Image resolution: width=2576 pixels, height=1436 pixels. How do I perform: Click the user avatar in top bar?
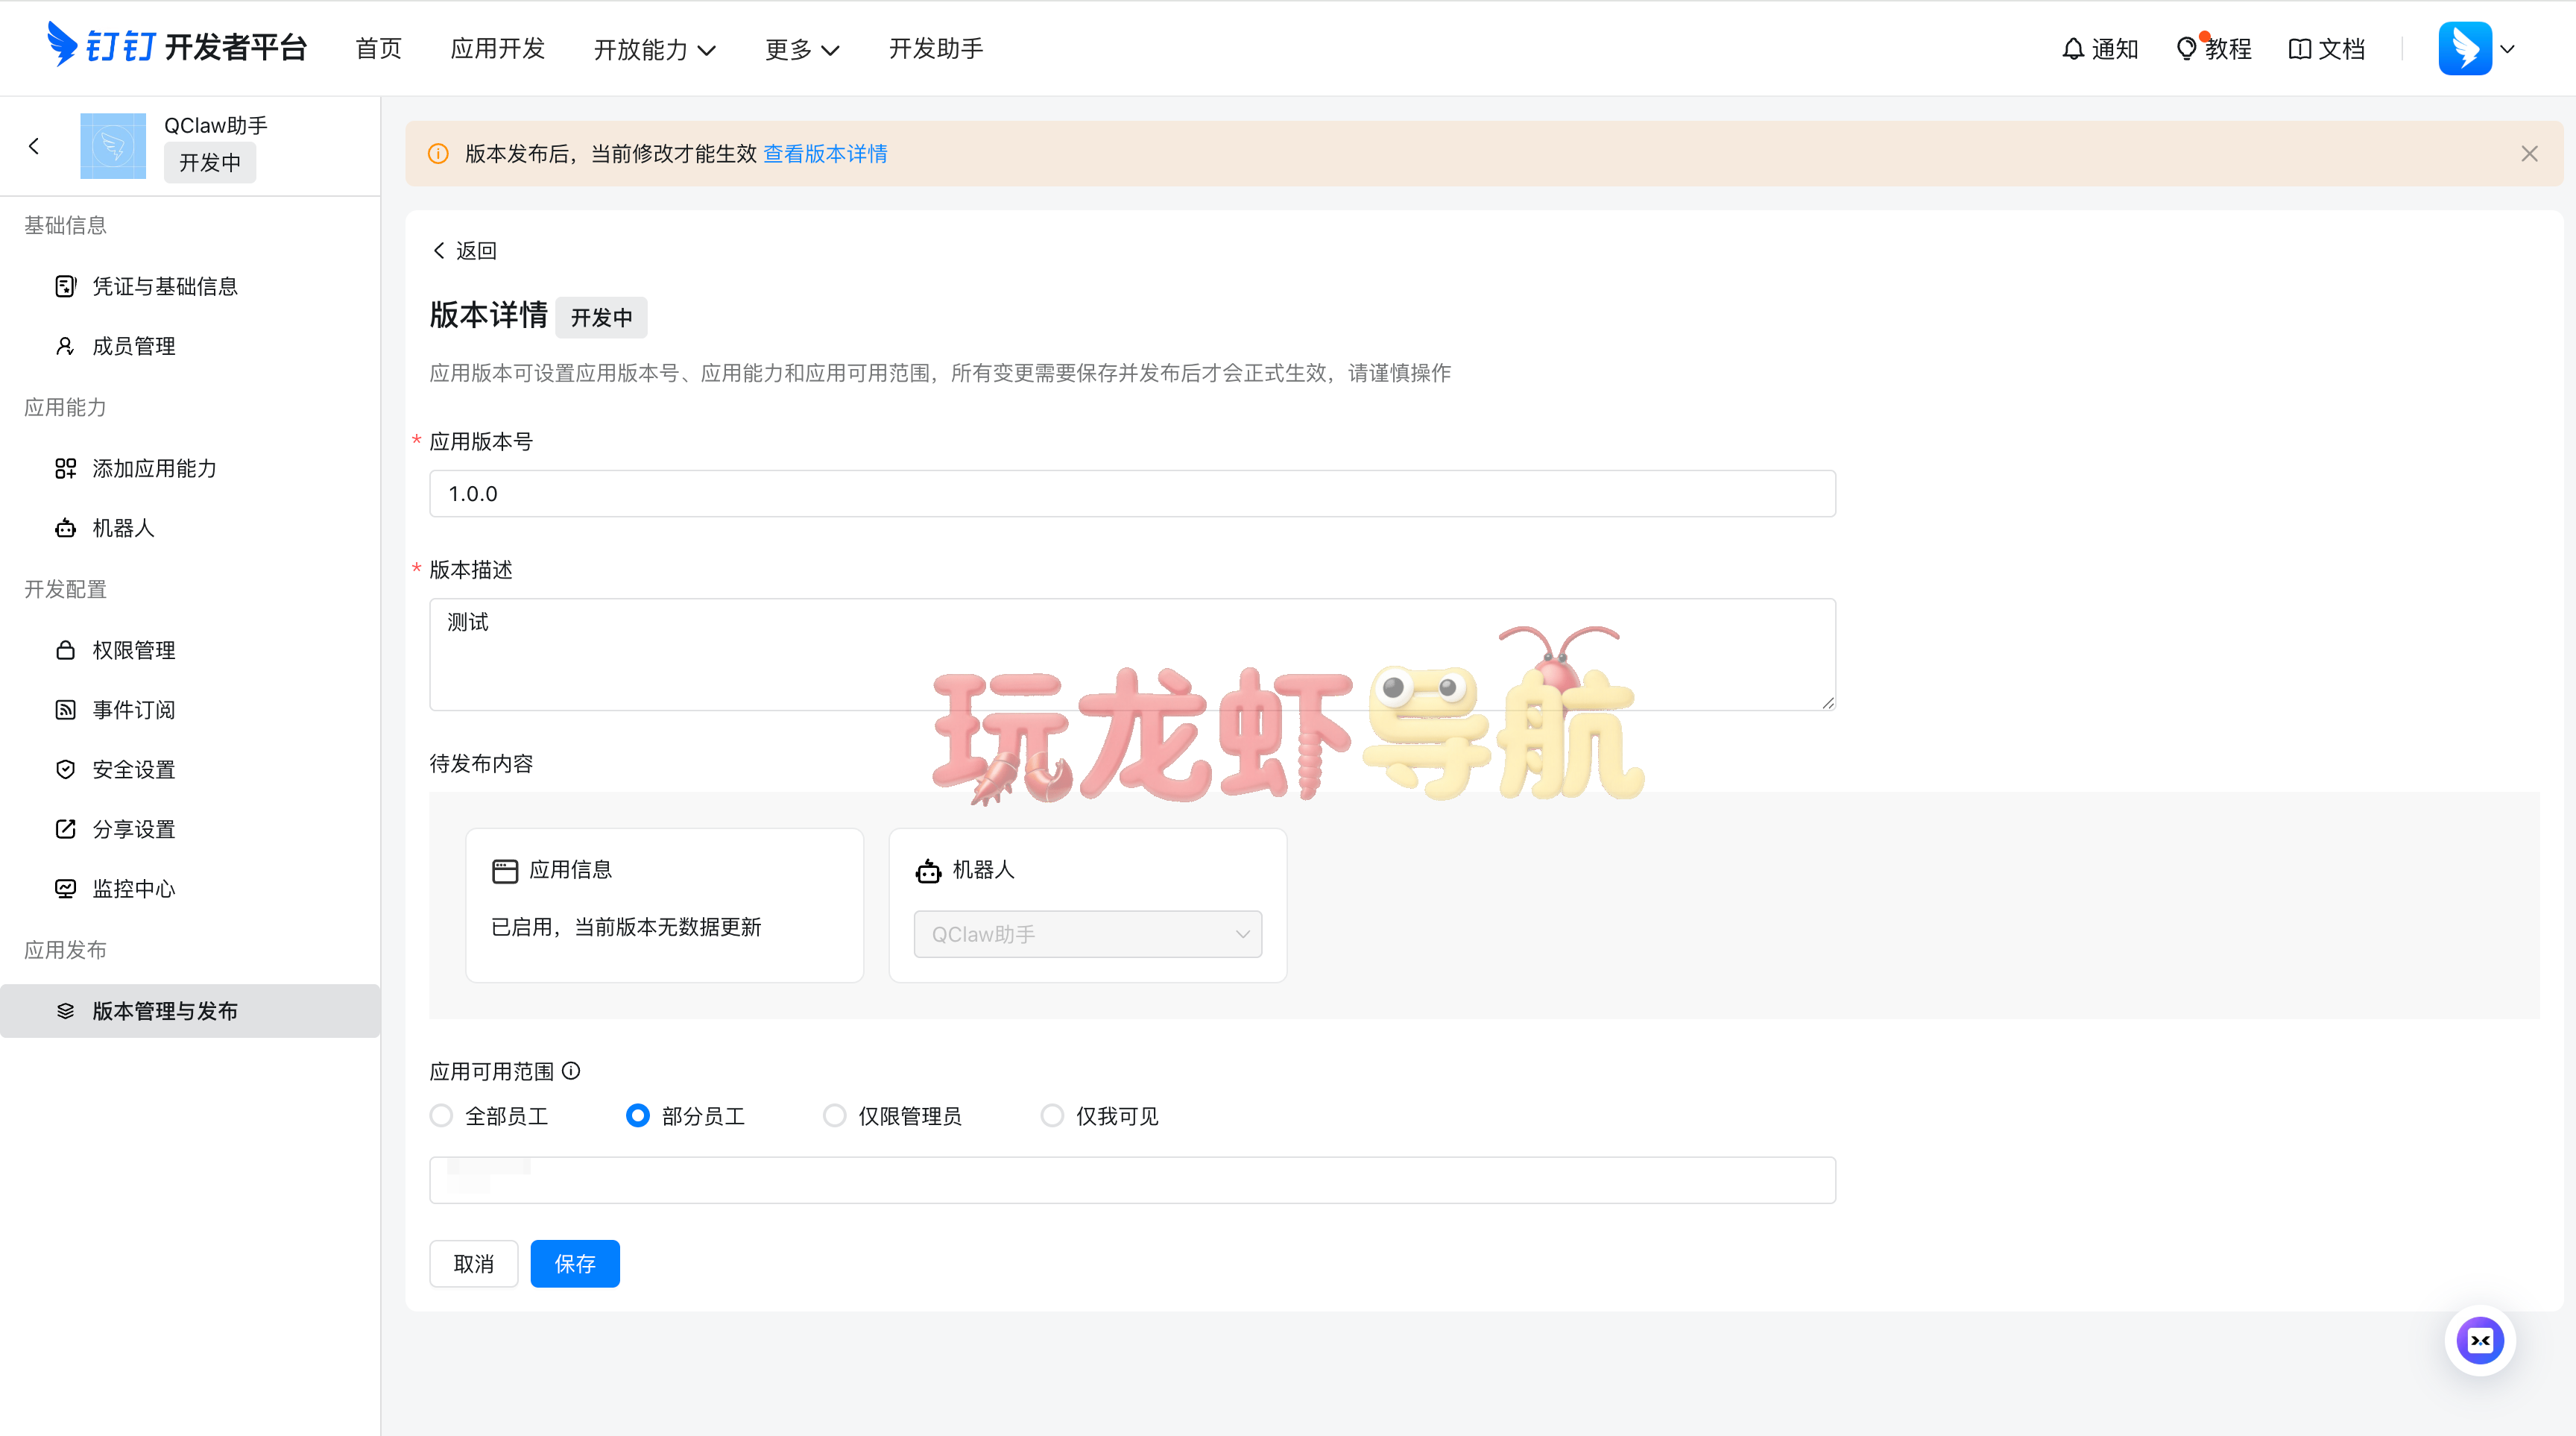click(2465, 48)
